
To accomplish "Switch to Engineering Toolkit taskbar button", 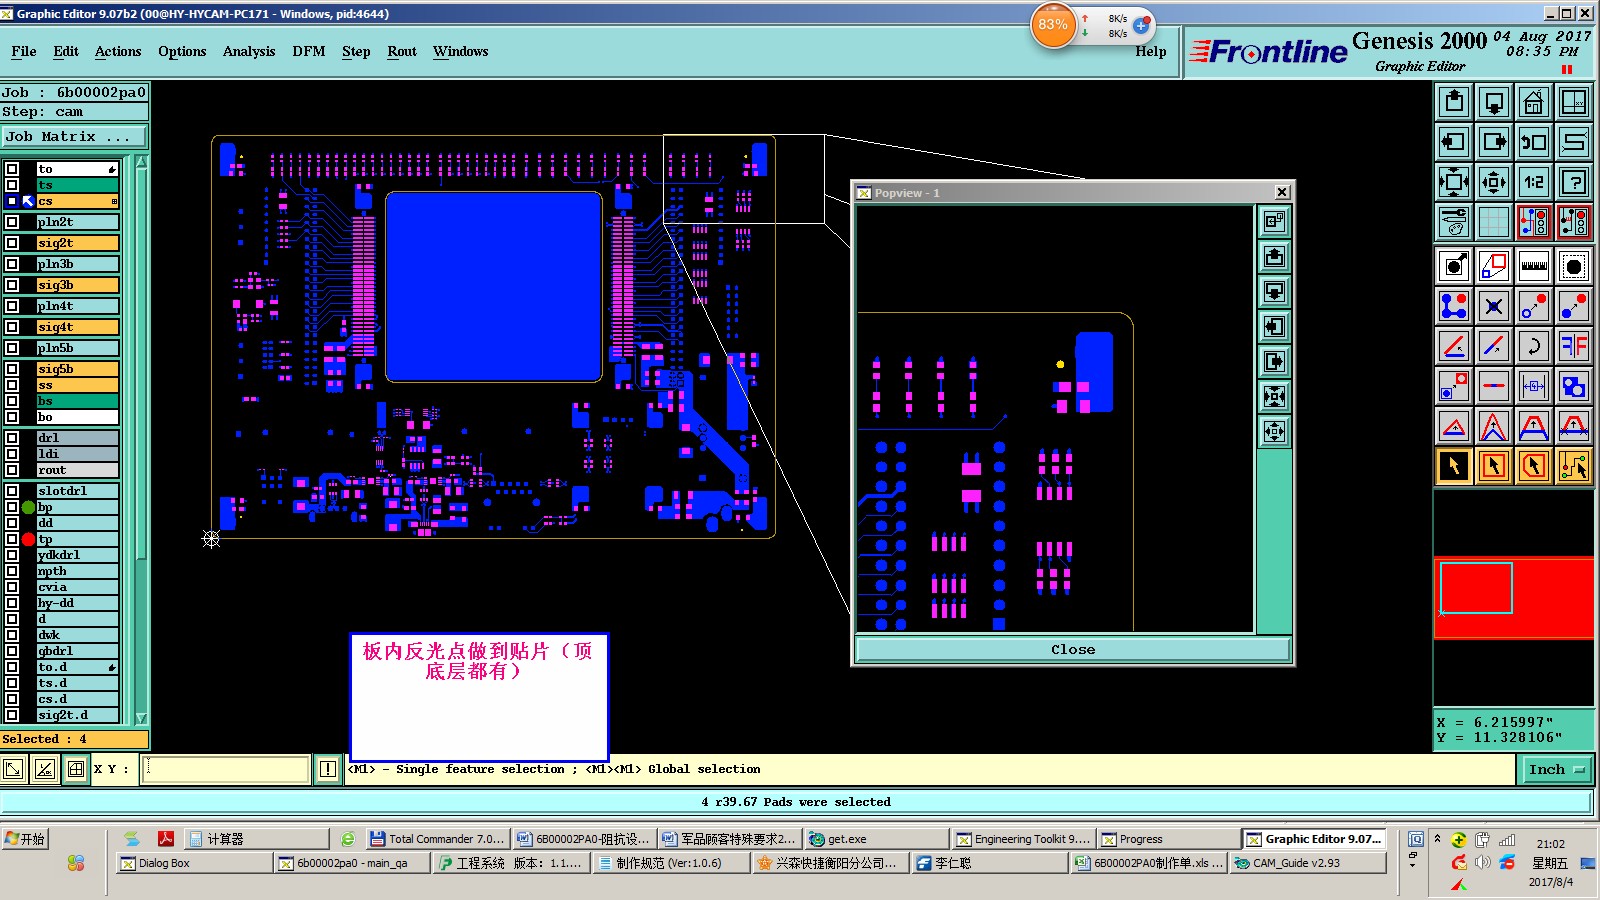I will tap(1022, 839).
